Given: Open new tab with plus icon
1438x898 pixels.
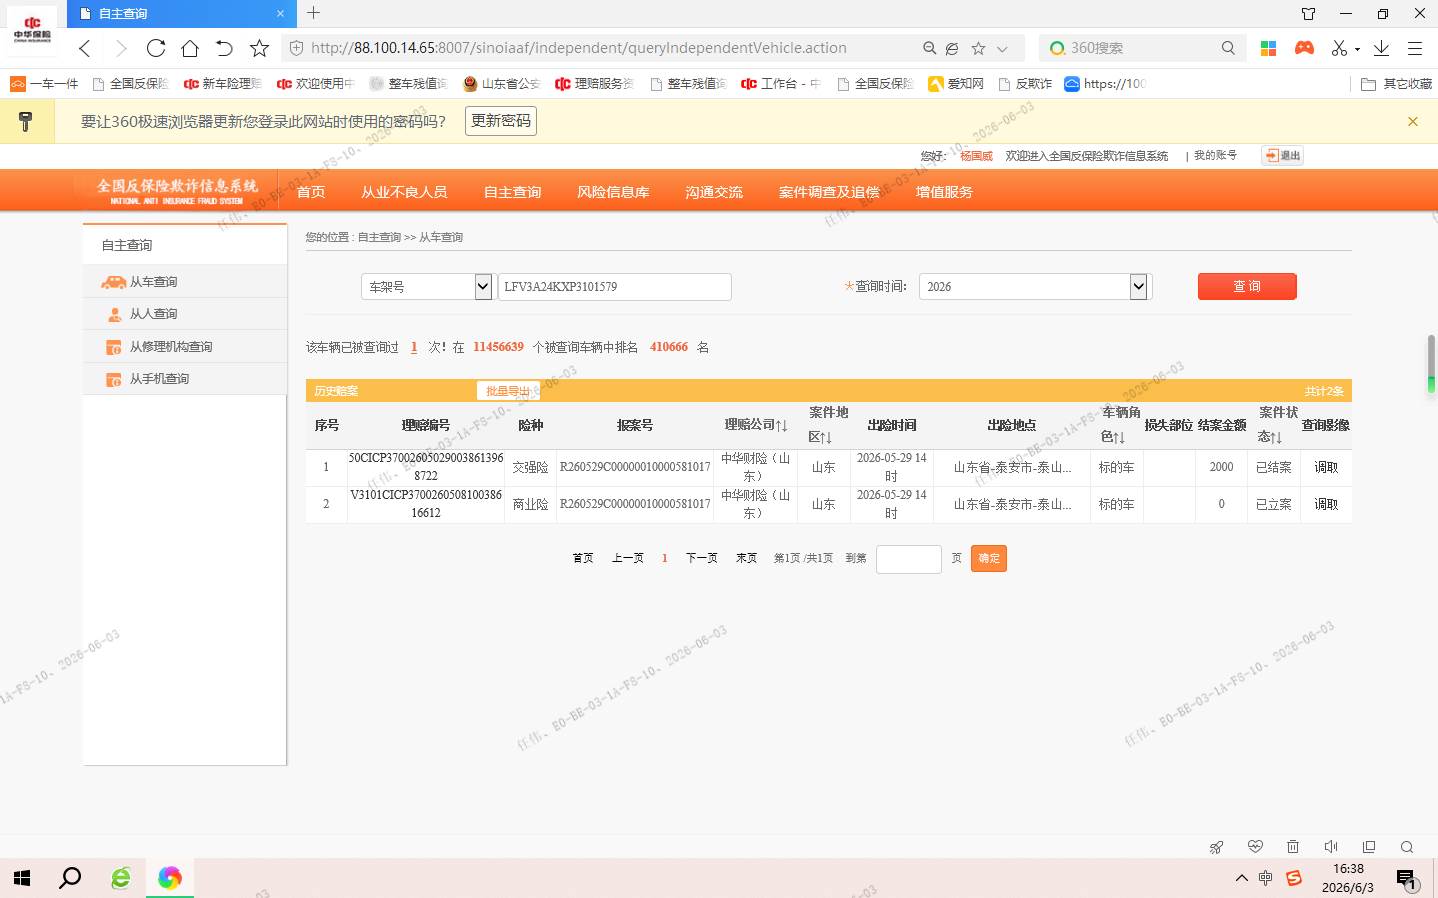Looking at the screenshot, I should (313, 13).
